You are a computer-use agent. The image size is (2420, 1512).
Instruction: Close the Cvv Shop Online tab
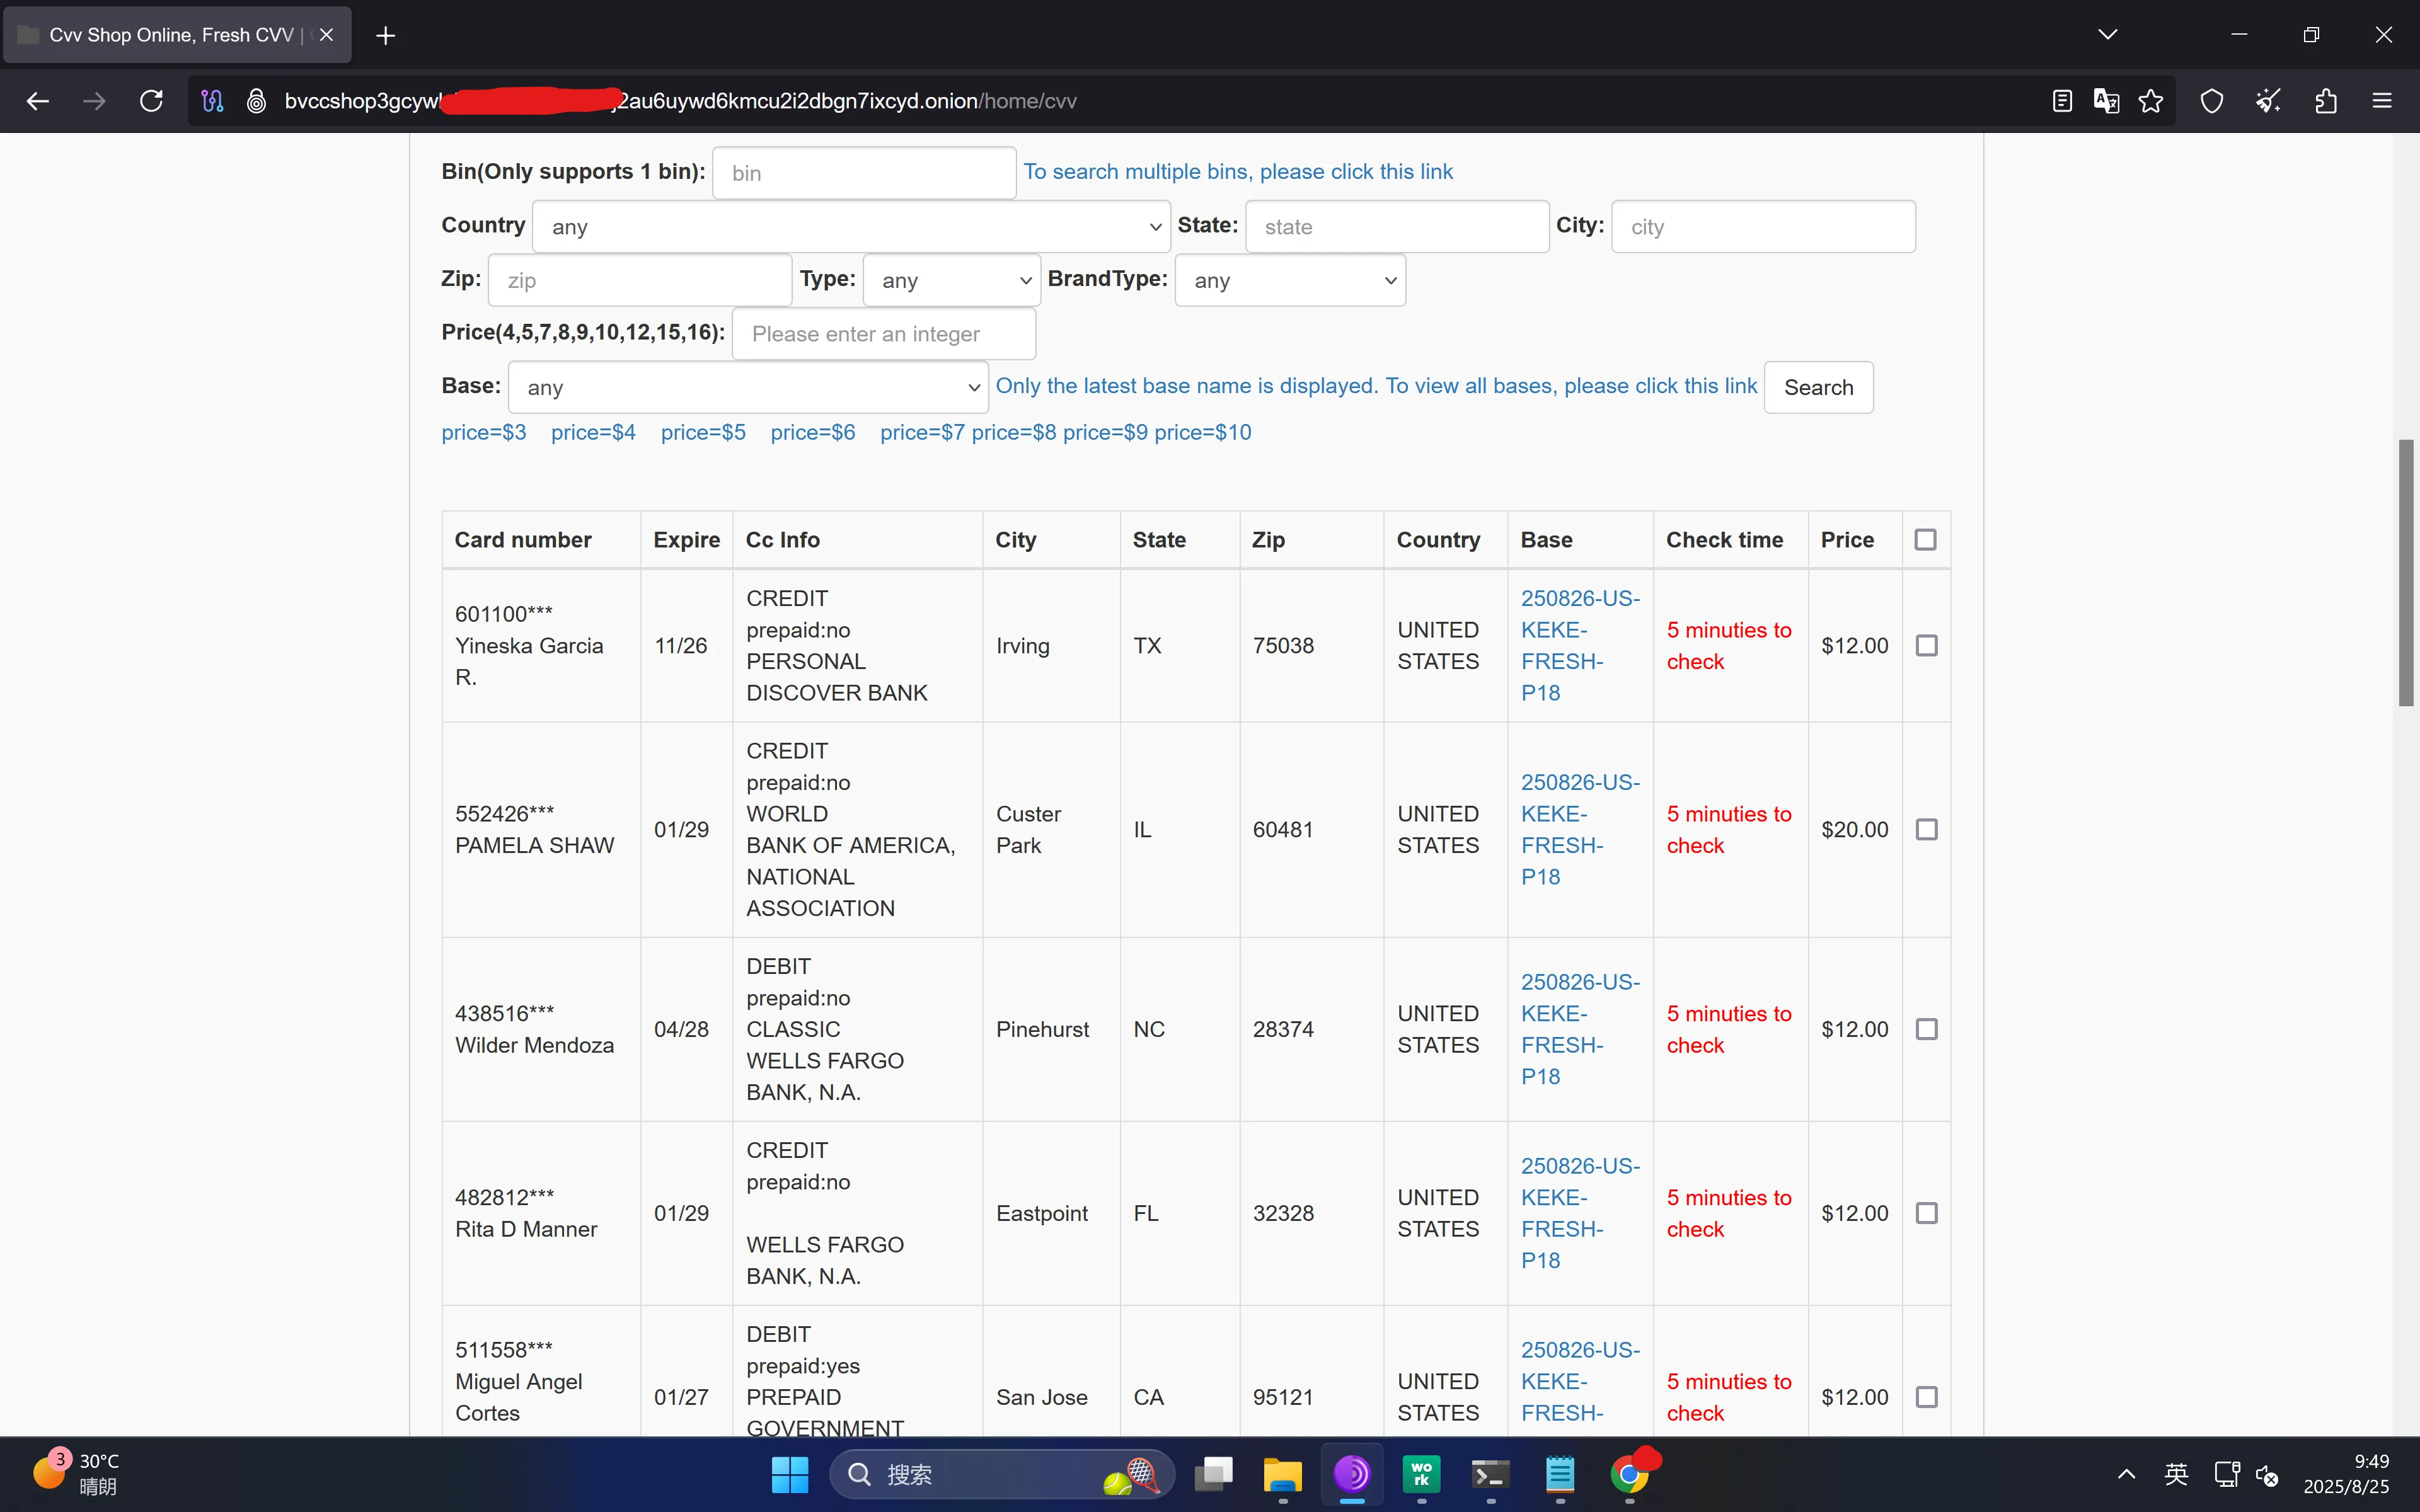326,35
